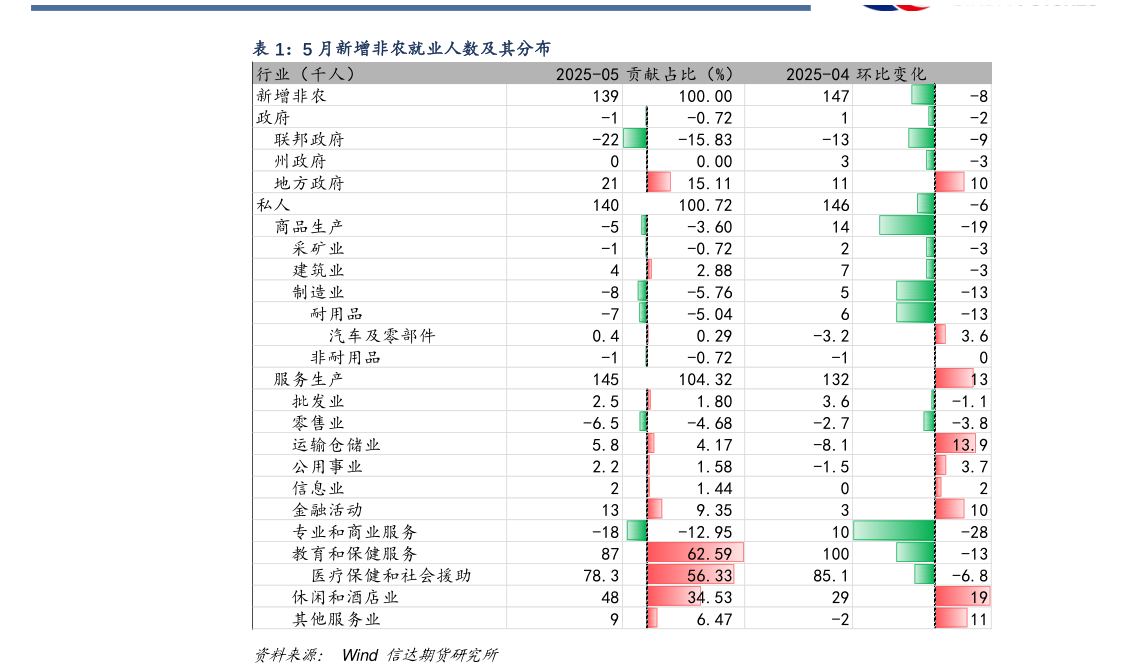Image resolution: width=1137 pixels, height=668 pixels.
Task: Click the red bar labeled 62.59
Action: pos(694,553)
